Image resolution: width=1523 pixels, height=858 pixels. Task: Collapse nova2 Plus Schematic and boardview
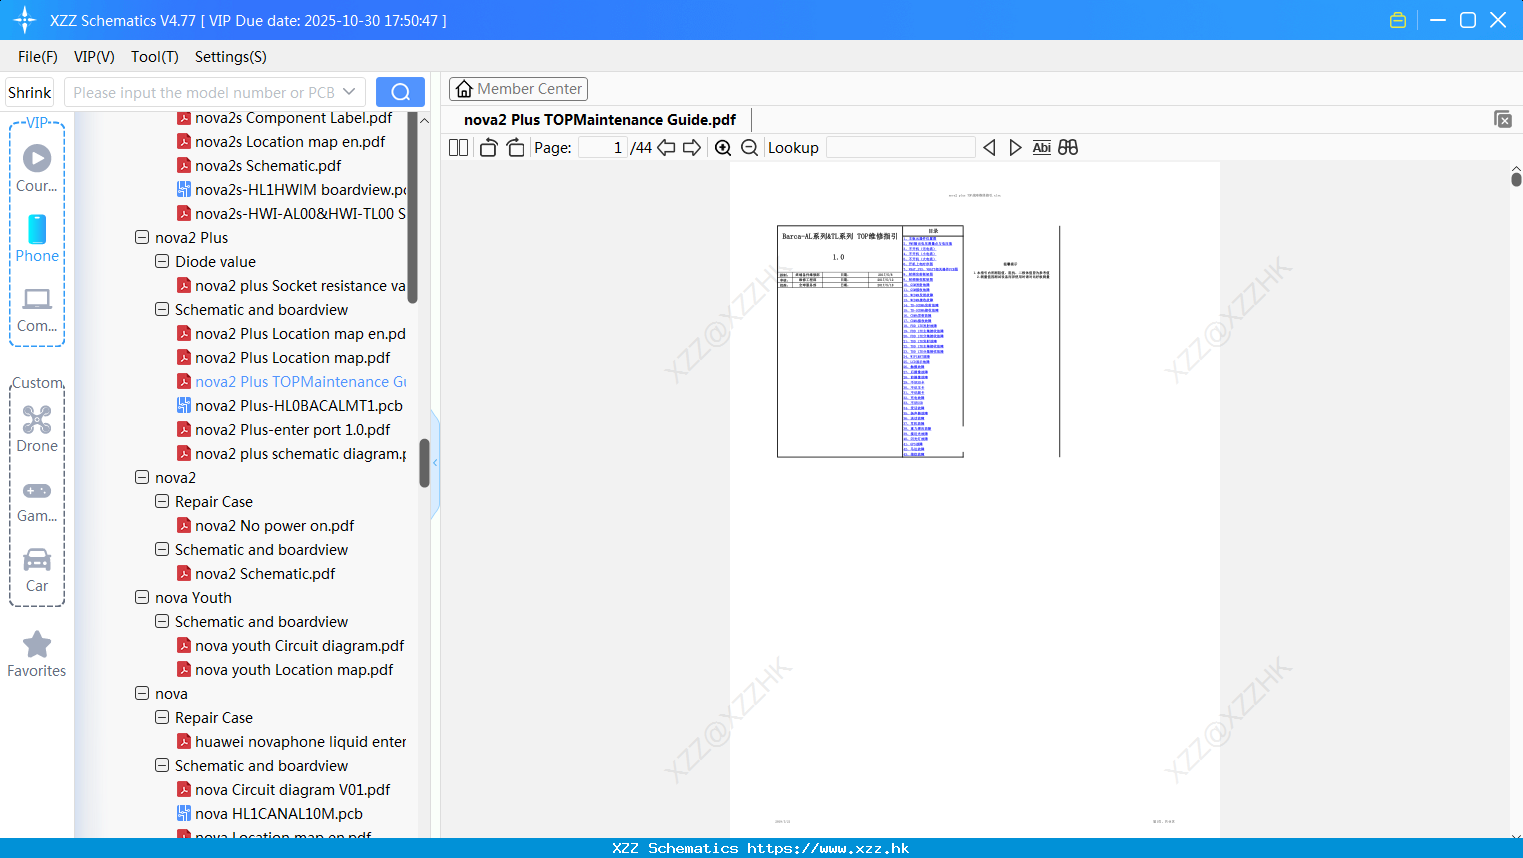pyautogui.click(x=162, y=310)
